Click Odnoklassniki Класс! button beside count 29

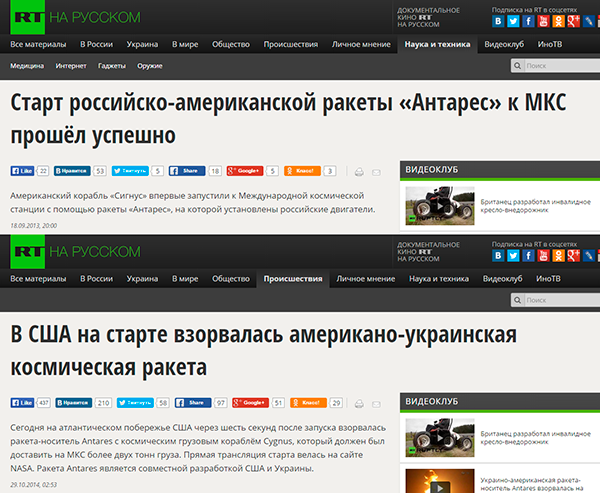click(x=308, y=403)
